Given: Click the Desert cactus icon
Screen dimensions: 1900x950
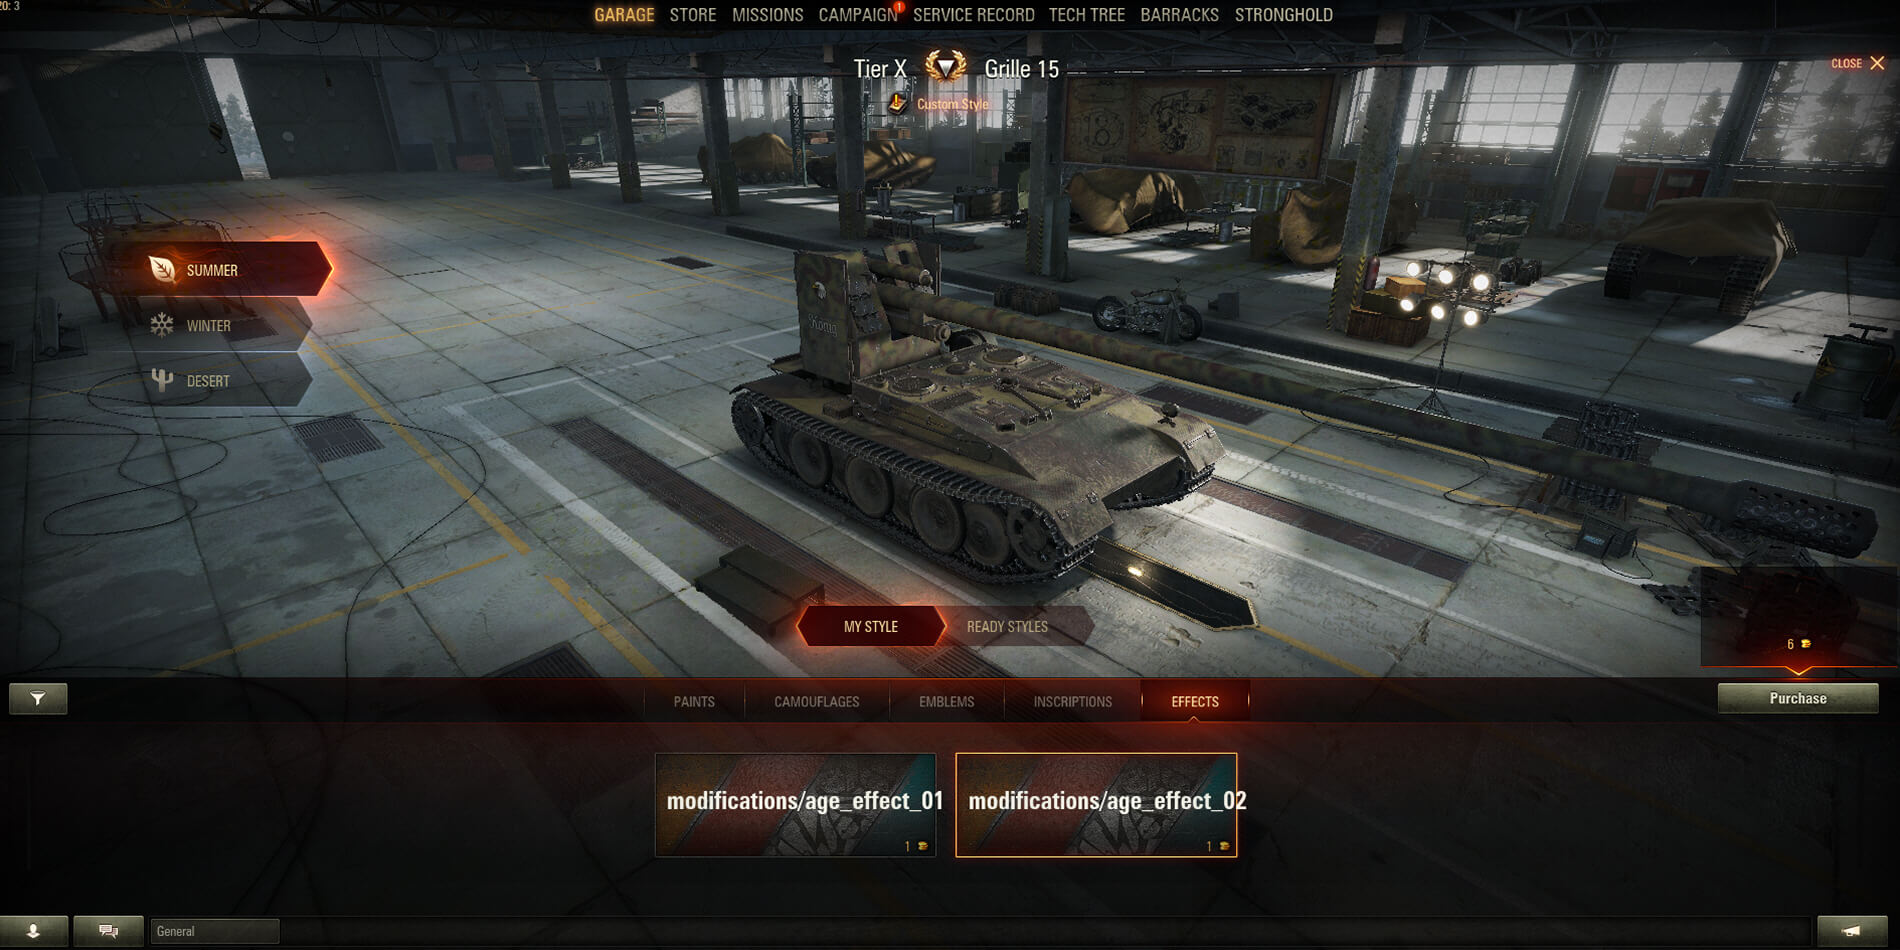Looking at the screenshot, I should coord(162,380).
